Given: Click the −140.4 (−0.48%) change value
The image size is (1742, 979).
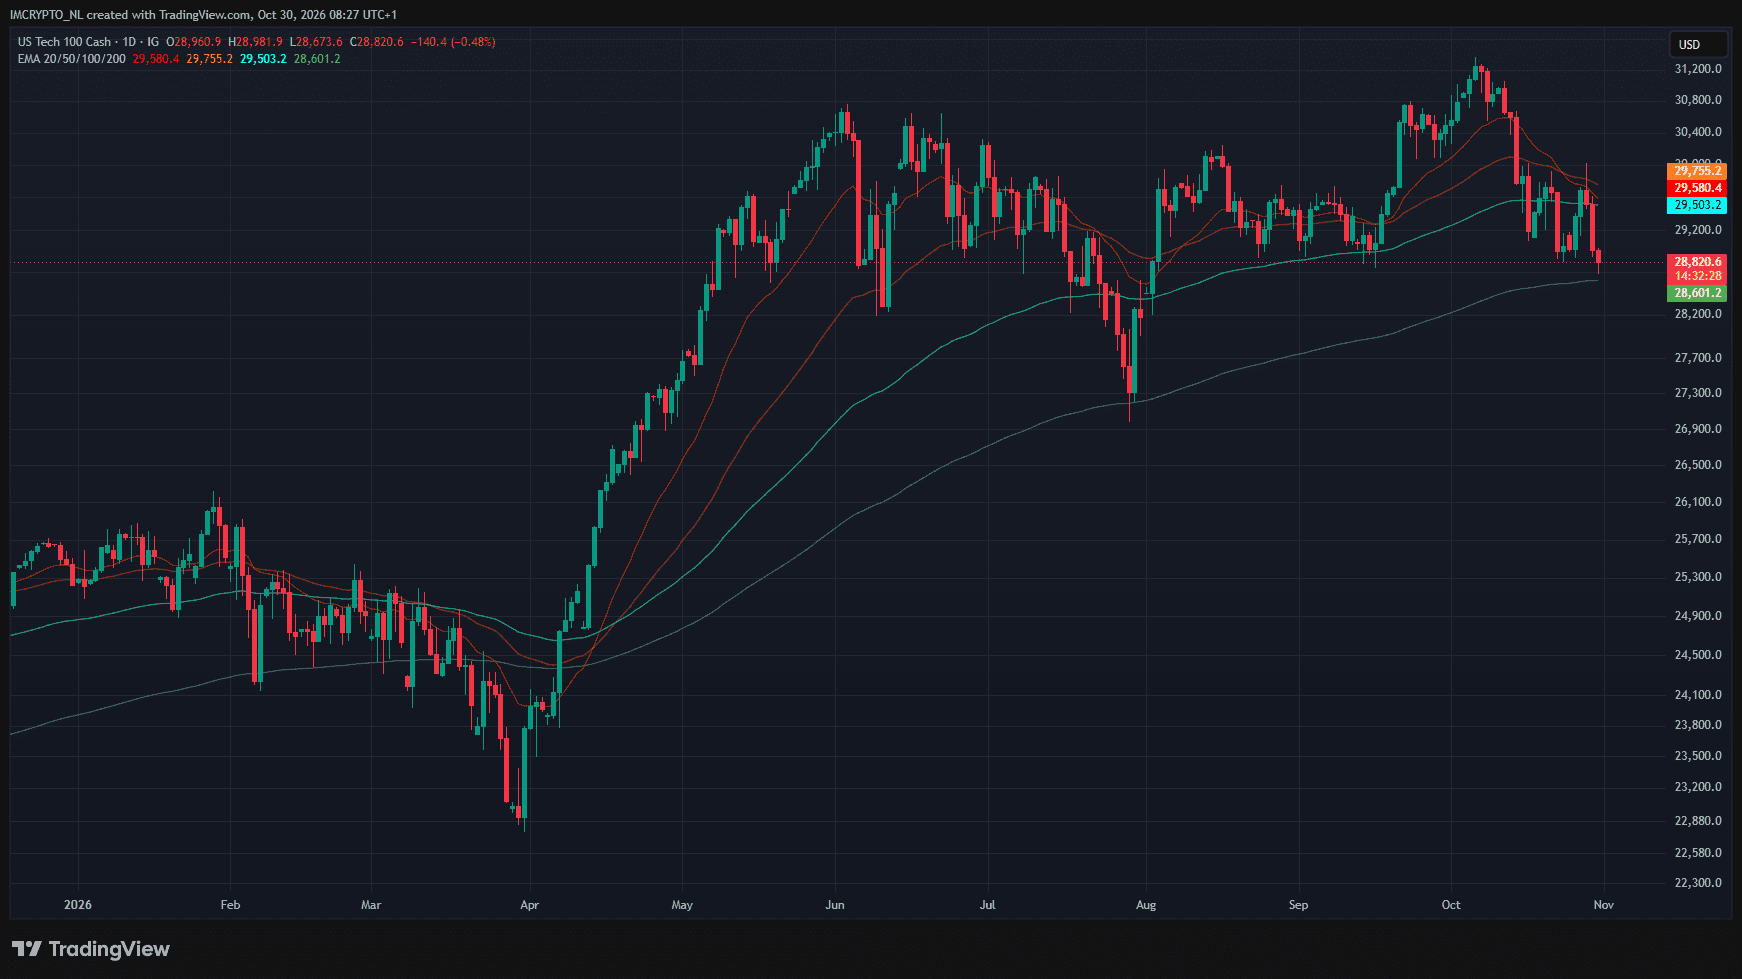Looking at the screenshot, I should click(x=453, y=42).
